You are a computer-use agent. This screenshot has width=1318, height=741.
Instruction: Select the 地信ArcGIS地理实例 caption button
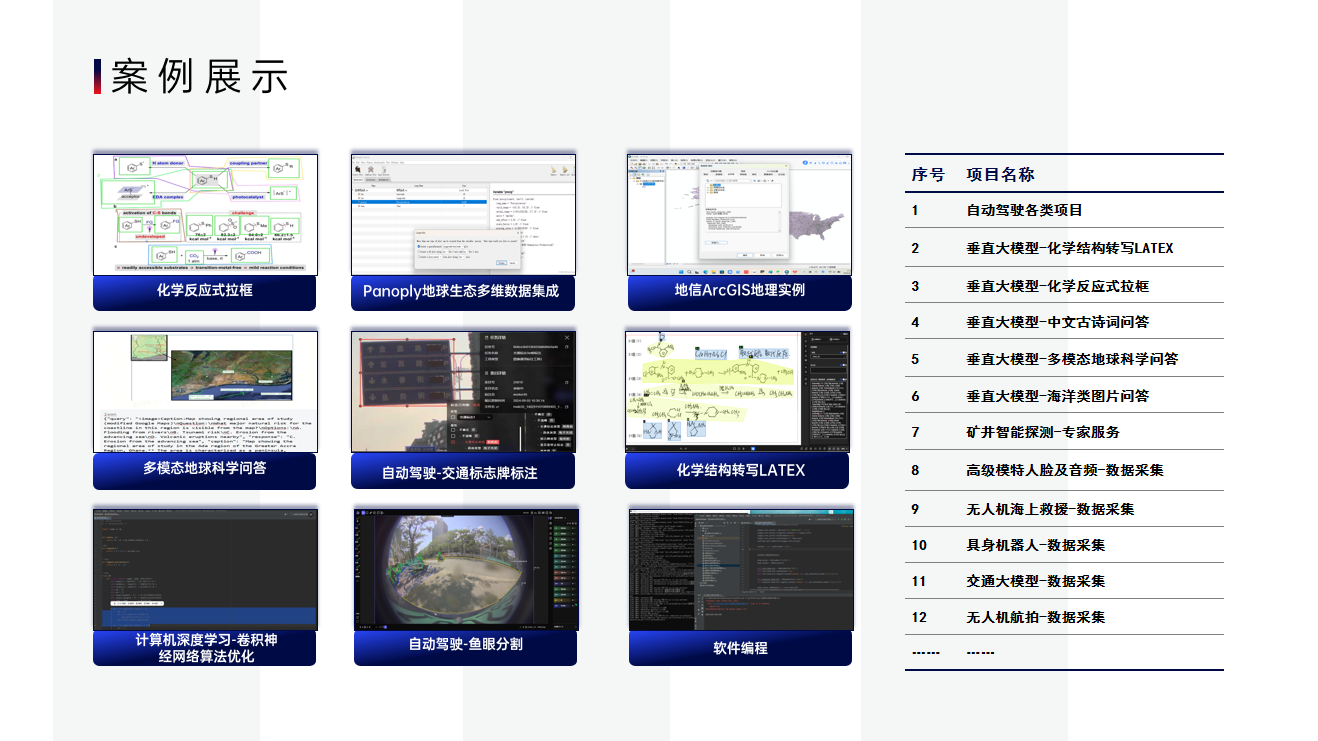coord(739,291)
